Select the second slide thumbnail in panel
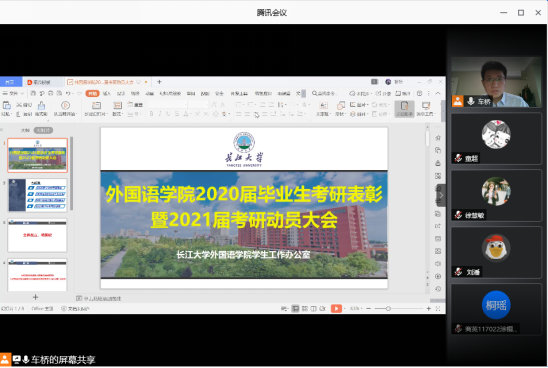 [37, 195]
